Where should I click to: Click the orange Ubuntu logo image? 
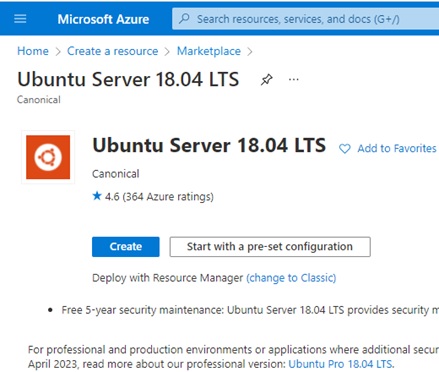point(48,157)
